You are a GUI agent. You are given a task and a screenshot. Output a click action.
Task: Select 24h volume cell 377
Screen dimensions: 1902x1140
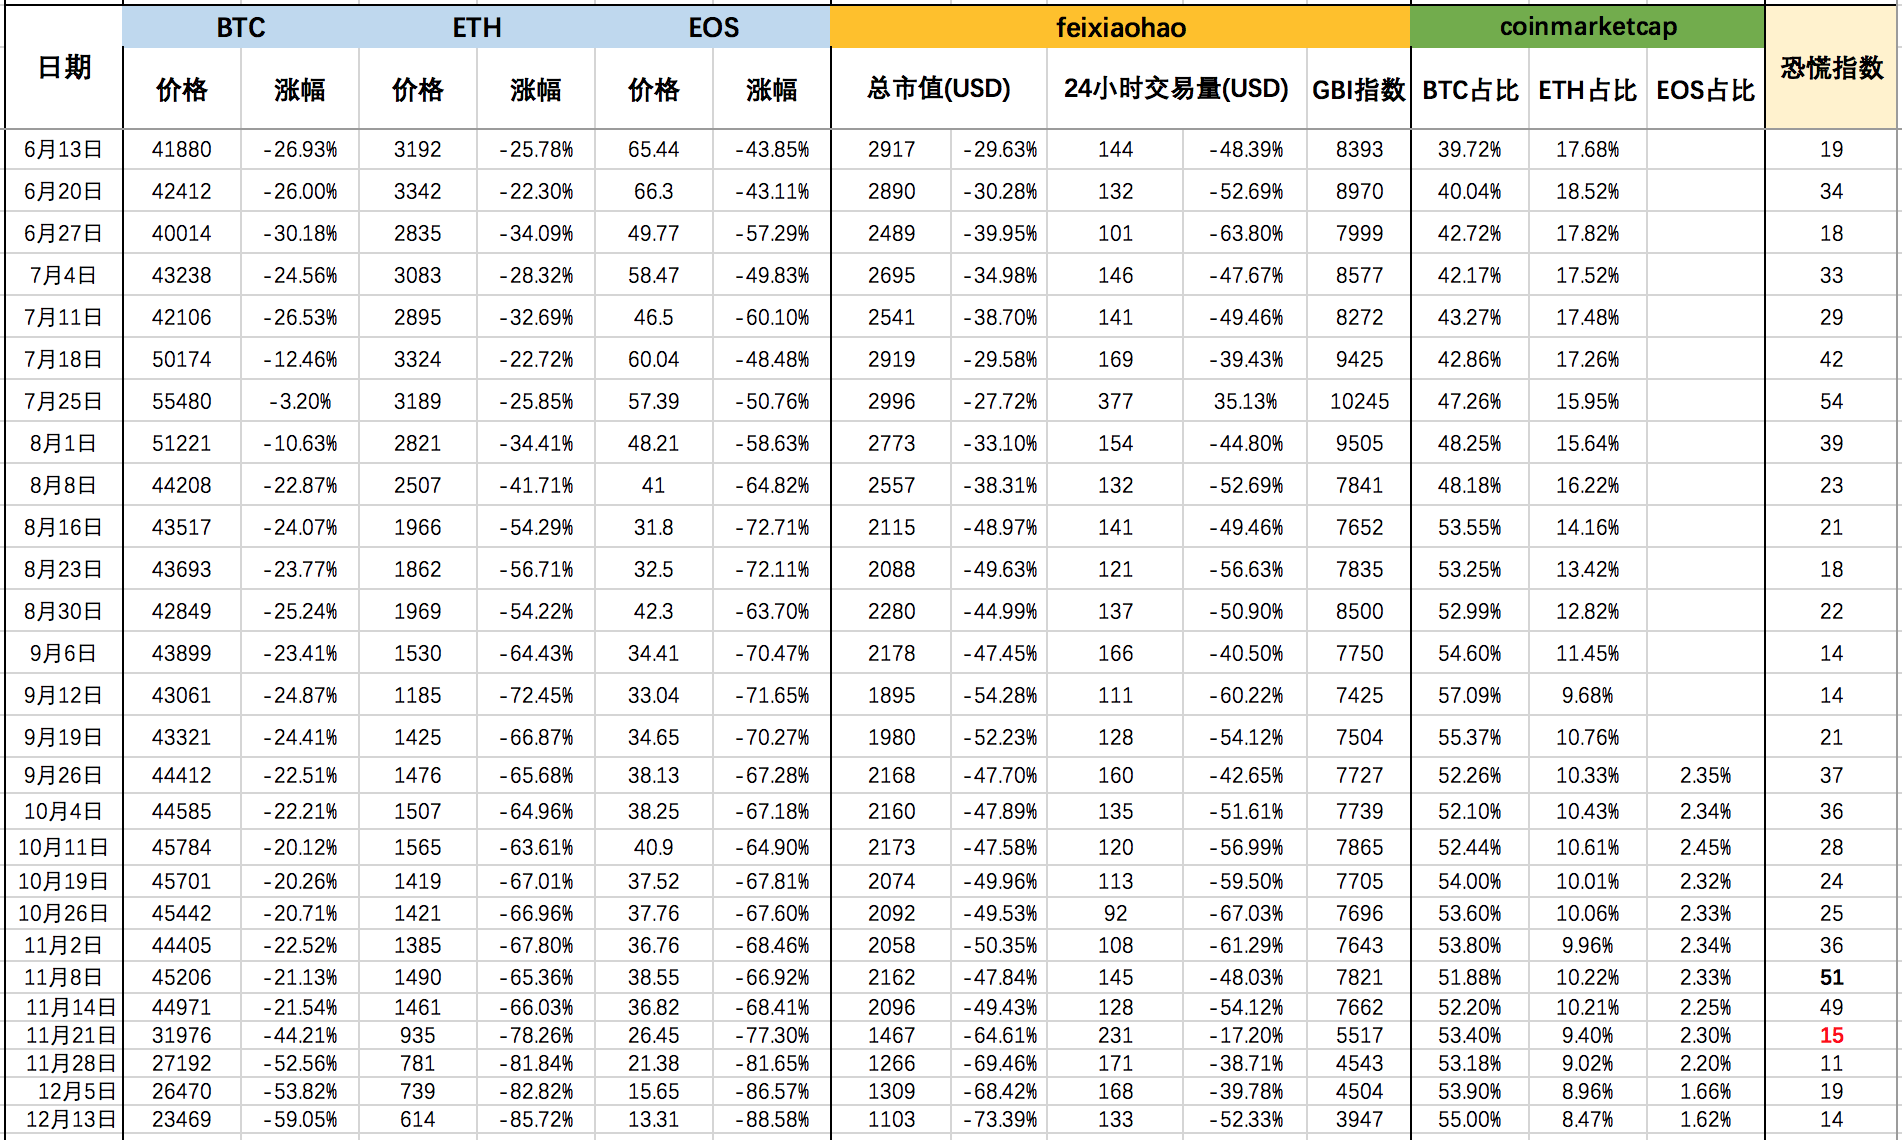pos(1115,401)
